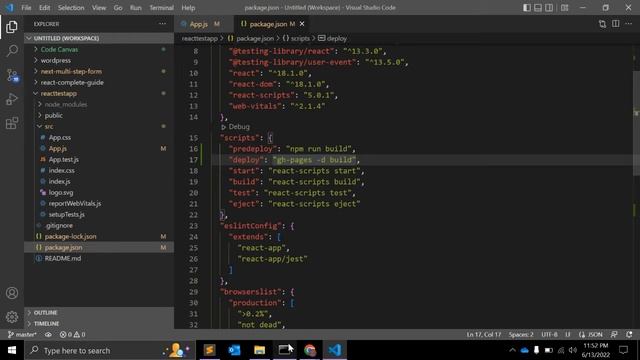The height and width of the screenshot is (360, 640).
Task: Change Spaces: 2 indentation setting
Action: point(521,334)
